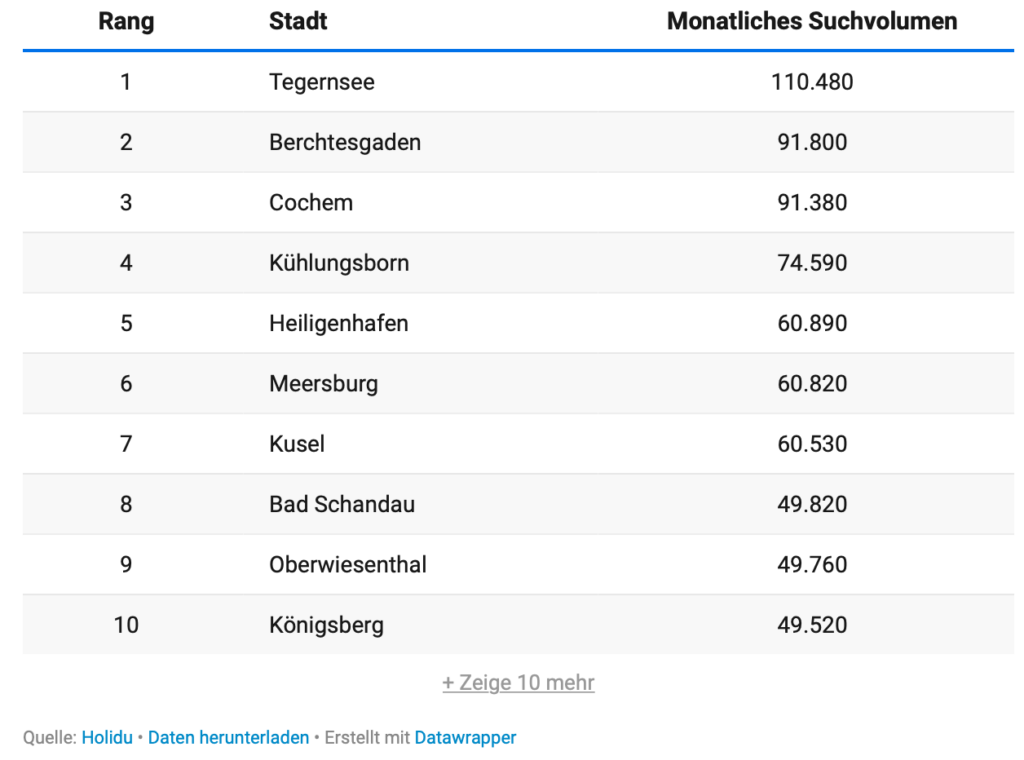Select the Berchtesgaden city cell
1024x760 pixels.
[x=345, y=142]
